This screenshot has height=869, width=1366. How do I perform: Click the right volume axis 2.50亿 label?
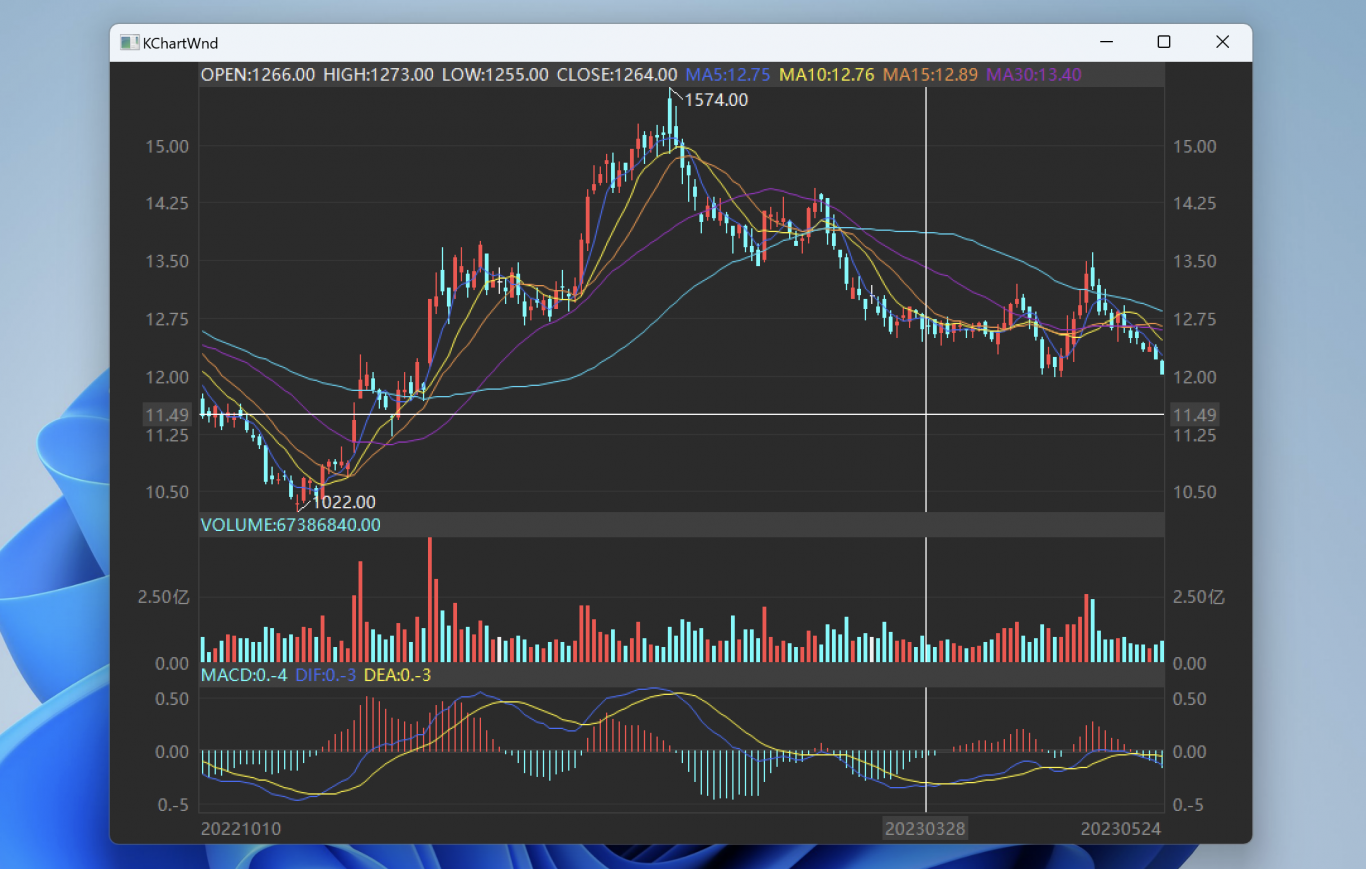1199,597
